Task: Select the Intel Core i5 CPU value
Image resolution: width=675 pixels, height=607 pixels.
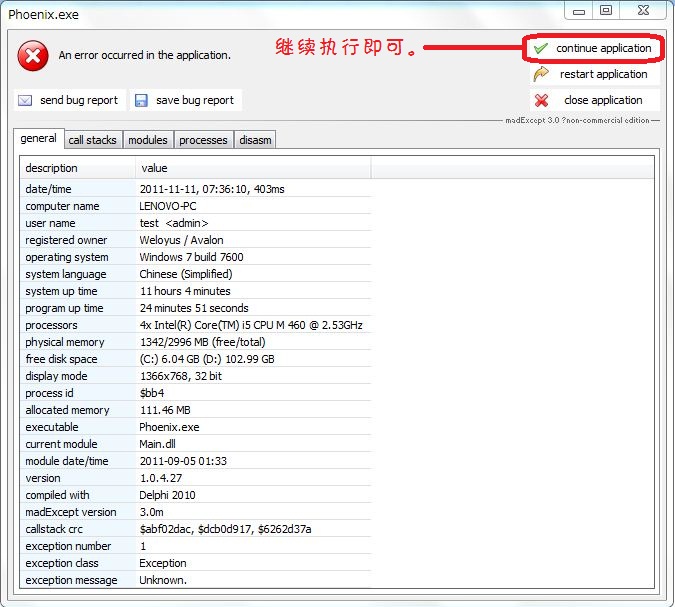Action: click(x=251, y=325)
